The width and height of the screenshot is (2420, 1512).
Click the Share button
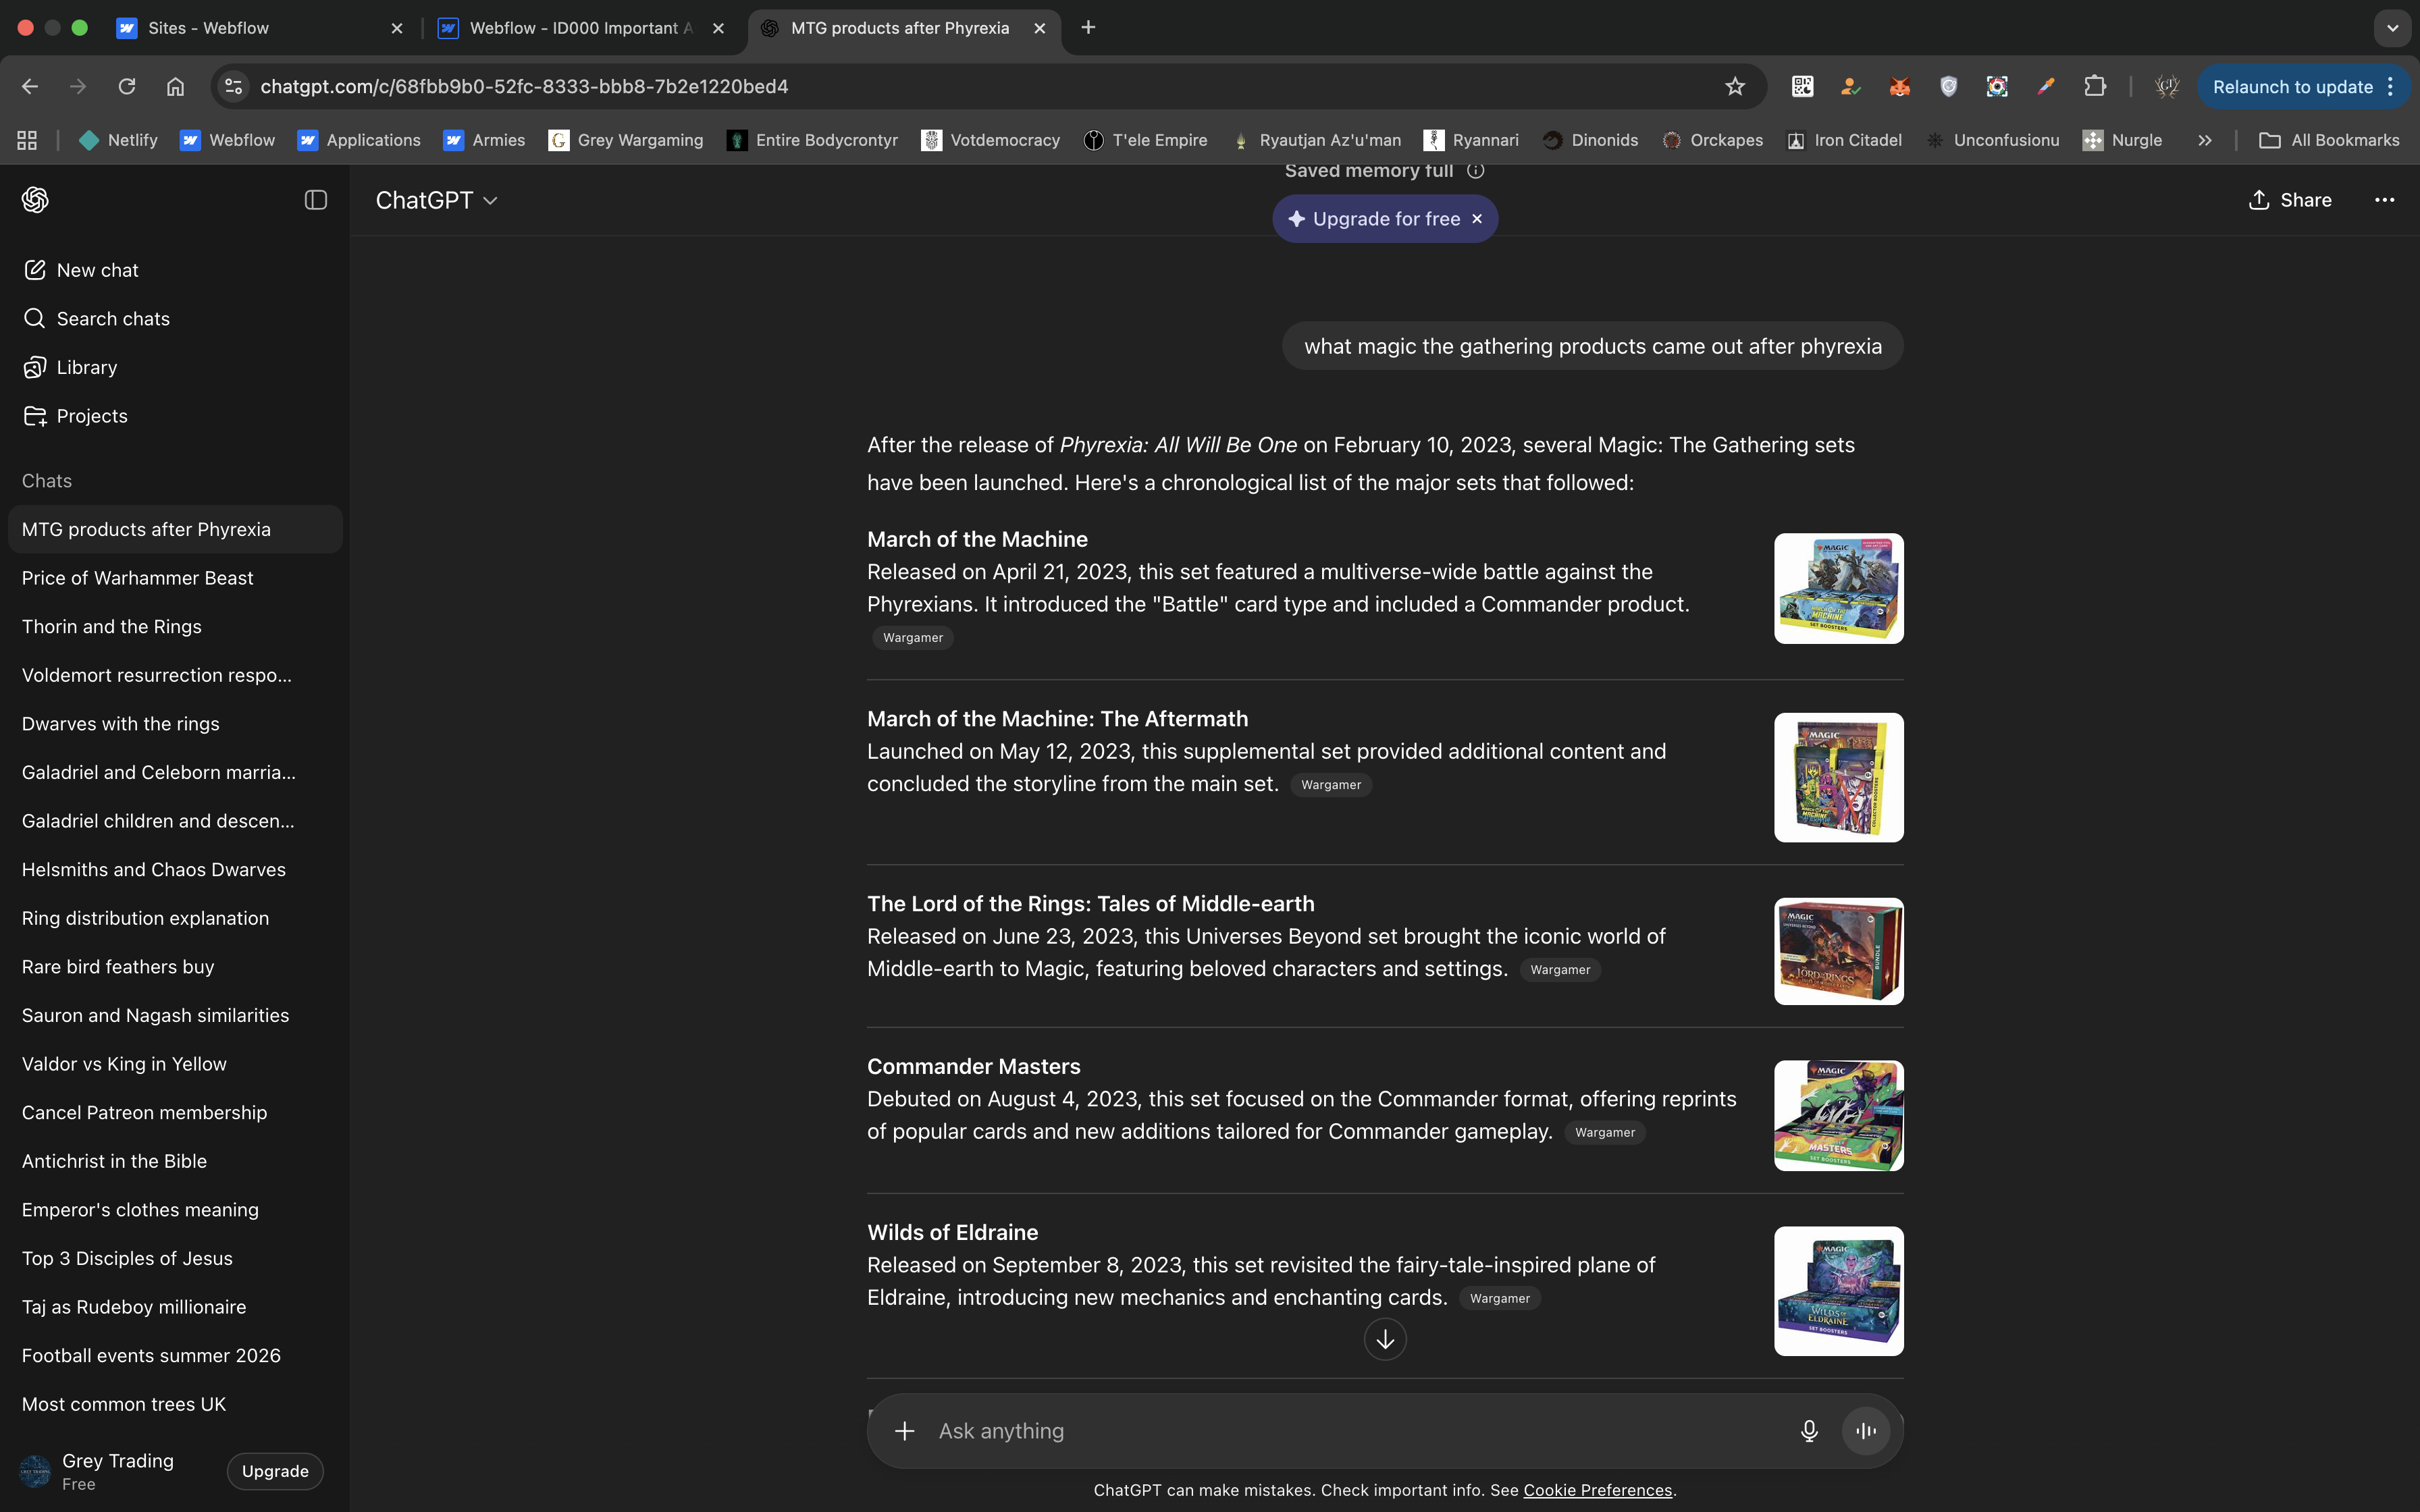point(2290,200)
